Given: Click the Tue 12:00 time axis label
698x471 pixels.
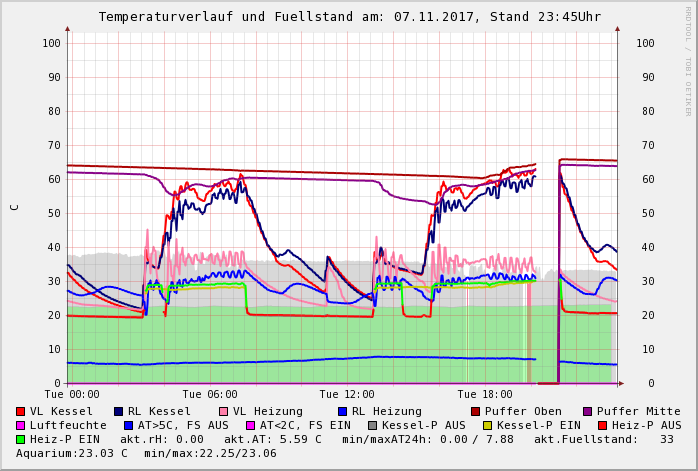Looking at the screenshot, I should tap(347, 395).
